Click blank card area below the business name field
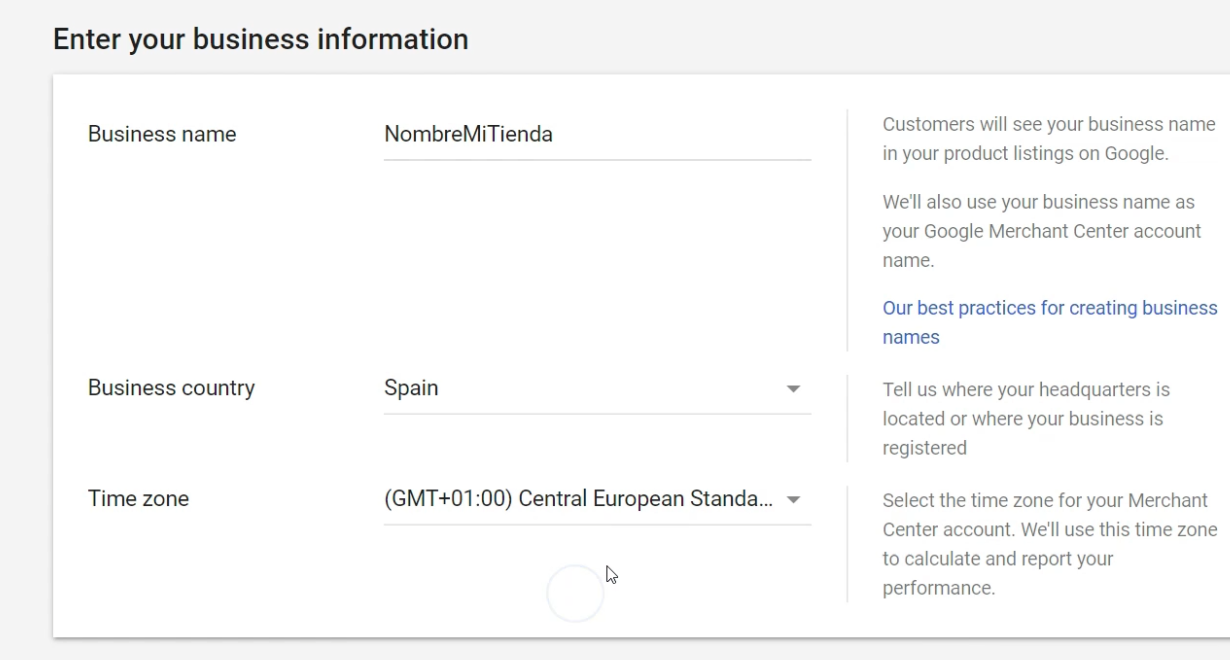Image resolution: width=1230 pixels, height=660 pixels. 597,260
